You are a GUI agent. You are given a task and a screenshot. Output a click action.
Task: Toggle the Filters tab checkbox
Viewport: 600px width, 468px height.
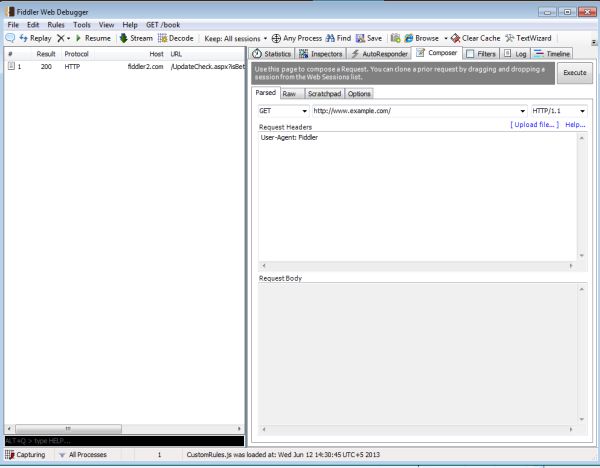click(470, 54)
